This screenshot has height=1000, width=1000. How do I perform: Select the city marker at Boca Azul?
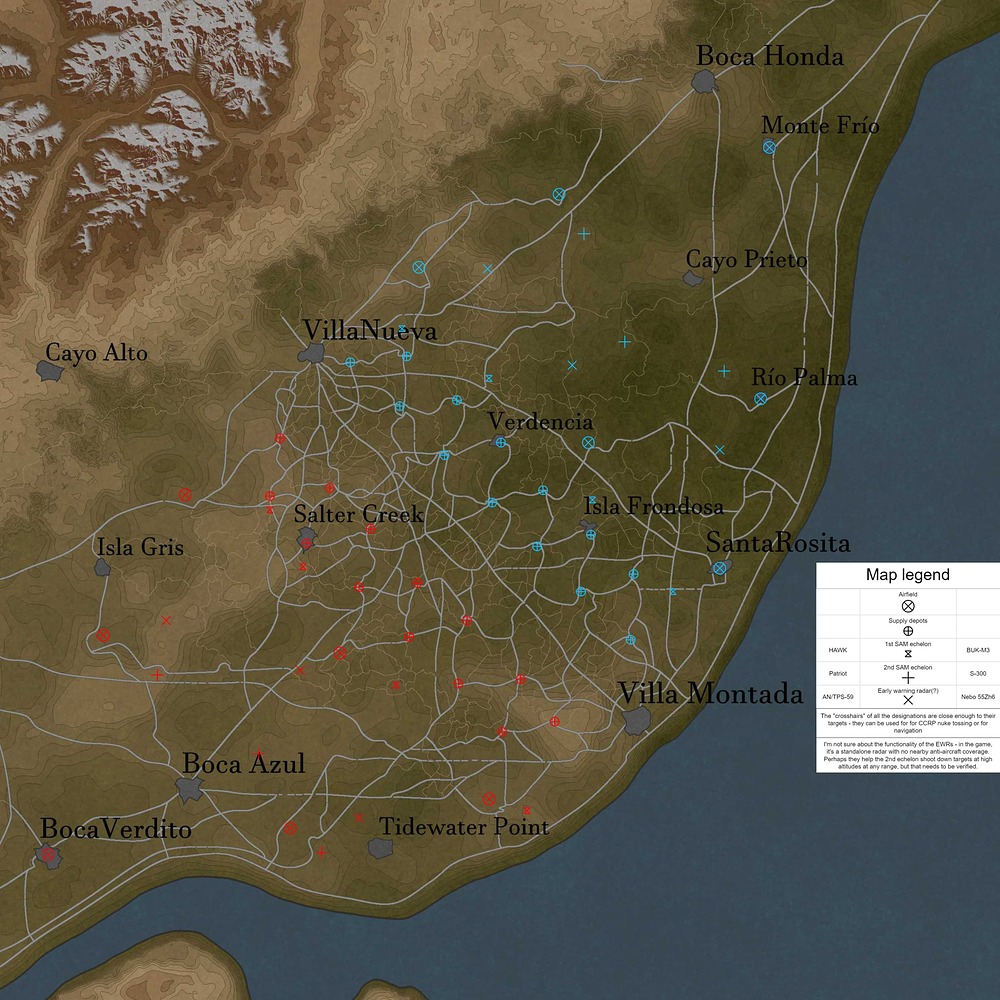(x=189, y=790)
